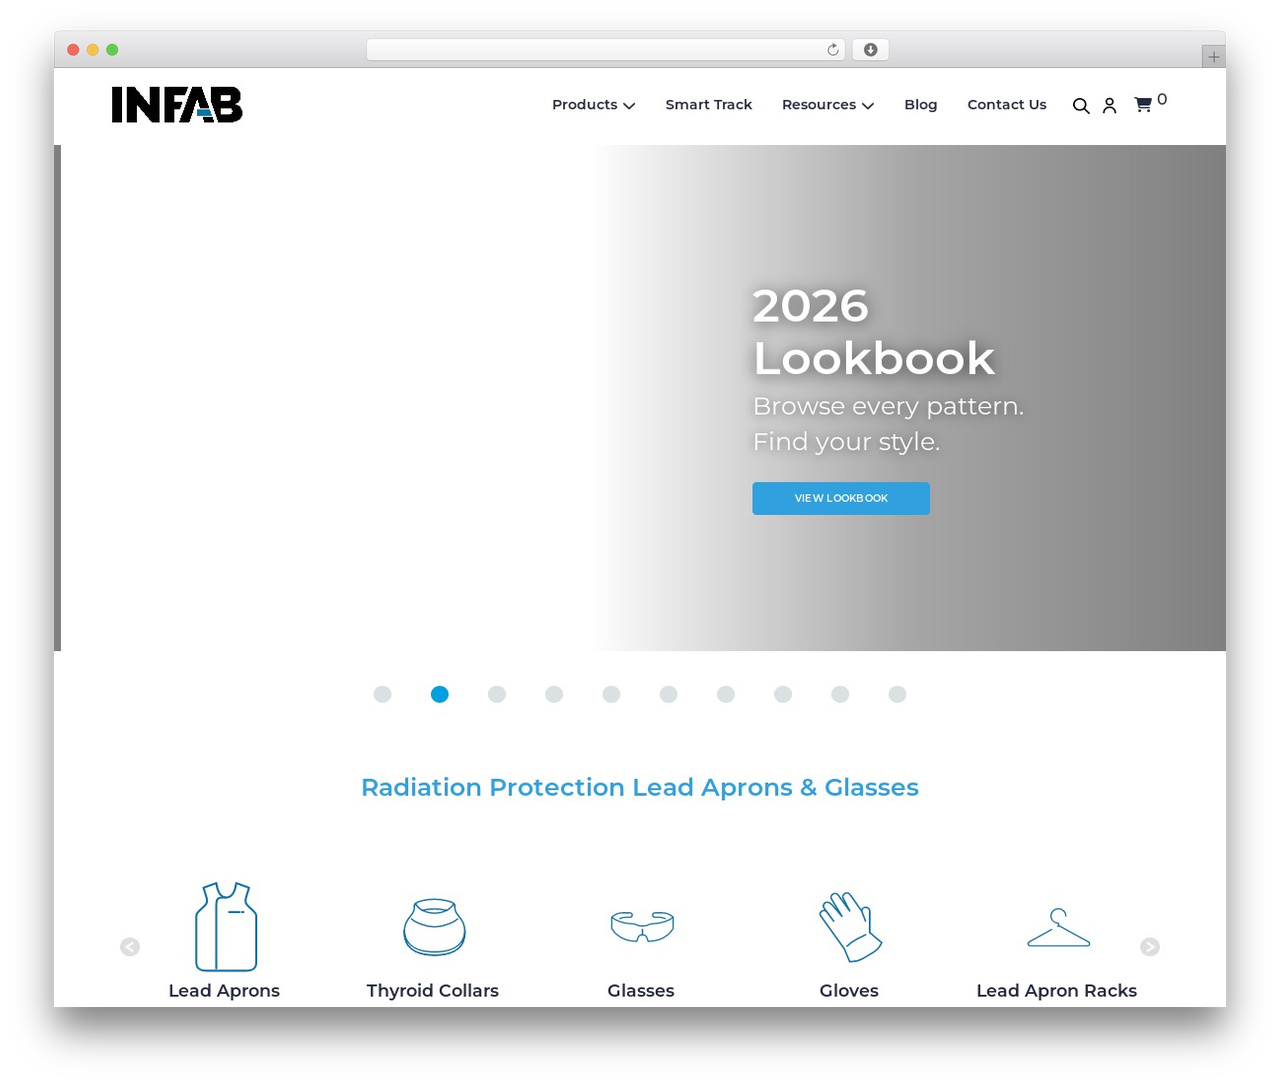Switch to the tenth carousel slide dot
1280x1084 pixels.
coord(897,694)
